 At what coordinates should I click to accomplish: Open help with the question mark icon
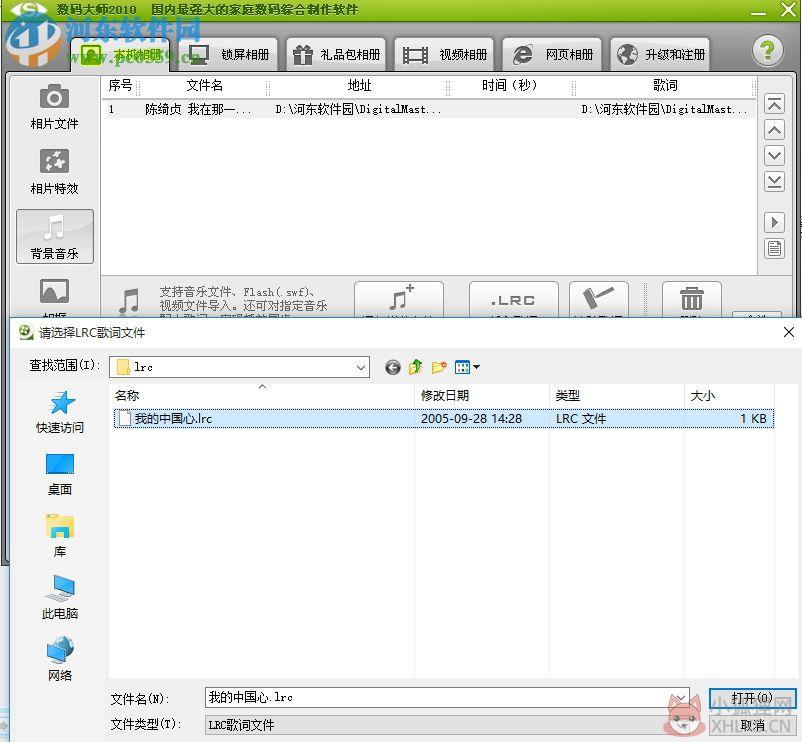tap(767, 51)
